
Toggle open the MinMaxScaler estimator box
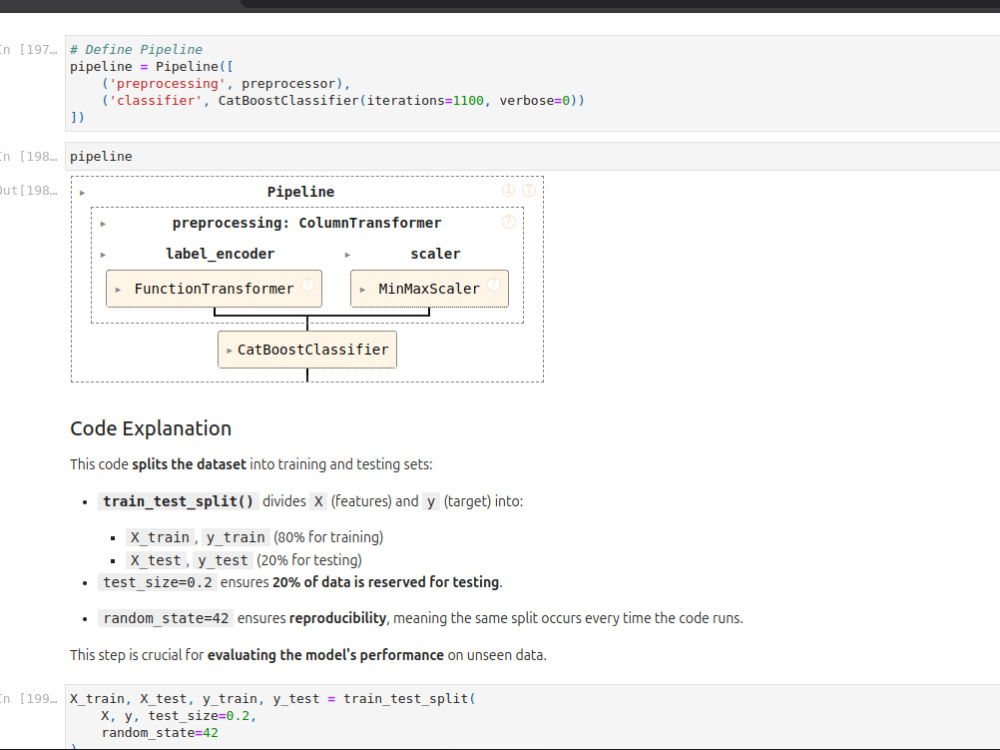pos(429,288)
